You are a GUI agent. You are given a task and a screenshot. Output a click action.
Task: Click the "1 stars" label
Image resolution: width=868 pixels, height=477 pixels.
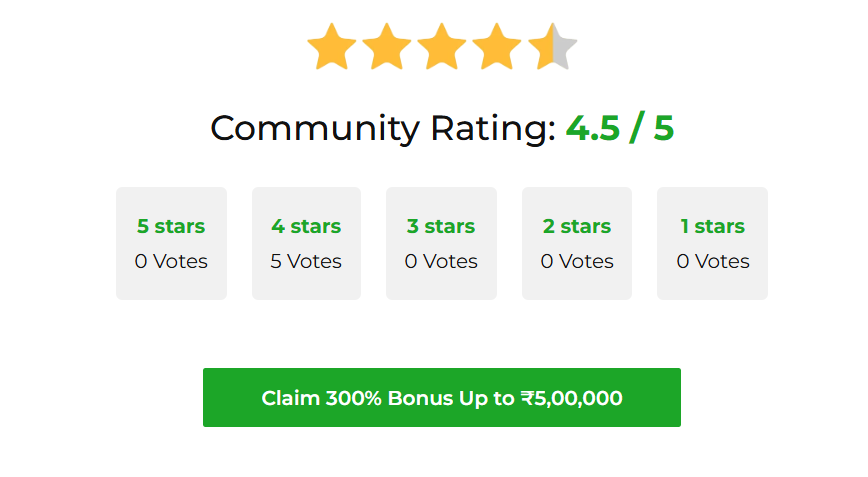click(x=712, y=227)
